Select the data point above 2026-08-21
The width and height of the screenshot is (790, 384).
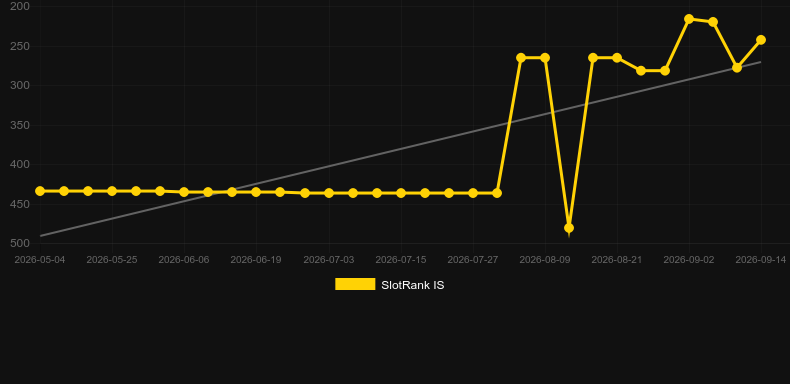pos(617,57)
